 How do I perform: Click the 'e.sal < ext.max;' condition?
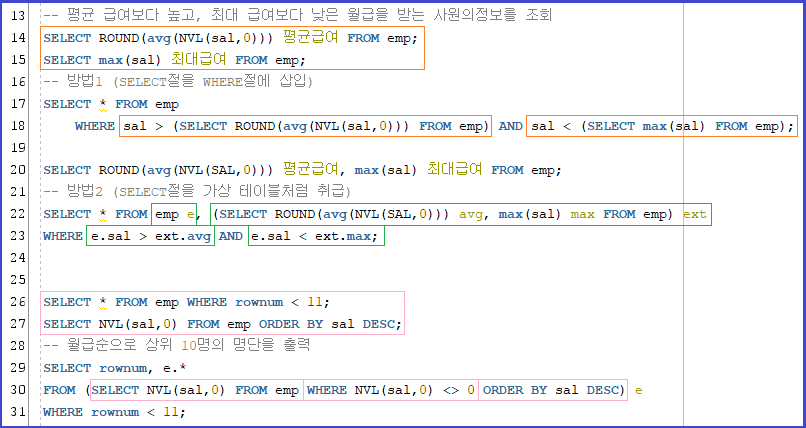(x=317, y=236)
